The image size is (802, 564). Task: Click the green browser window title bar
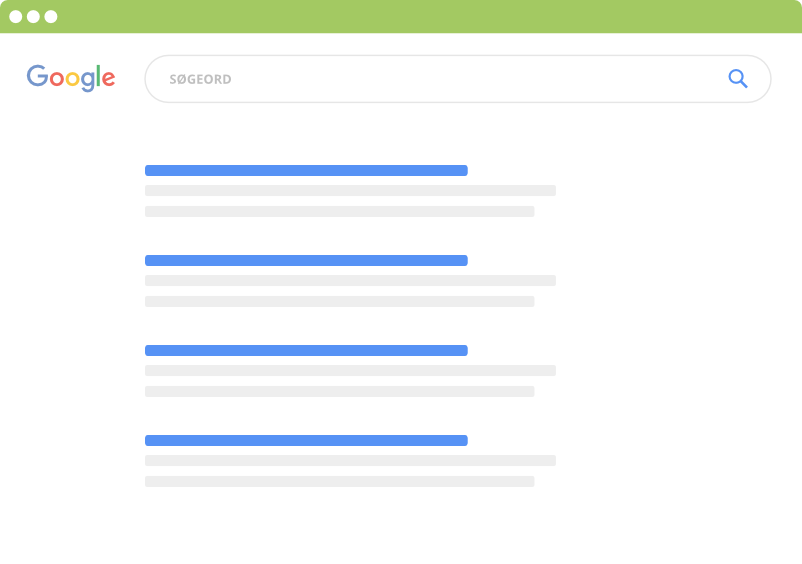(x=420, y=17)
